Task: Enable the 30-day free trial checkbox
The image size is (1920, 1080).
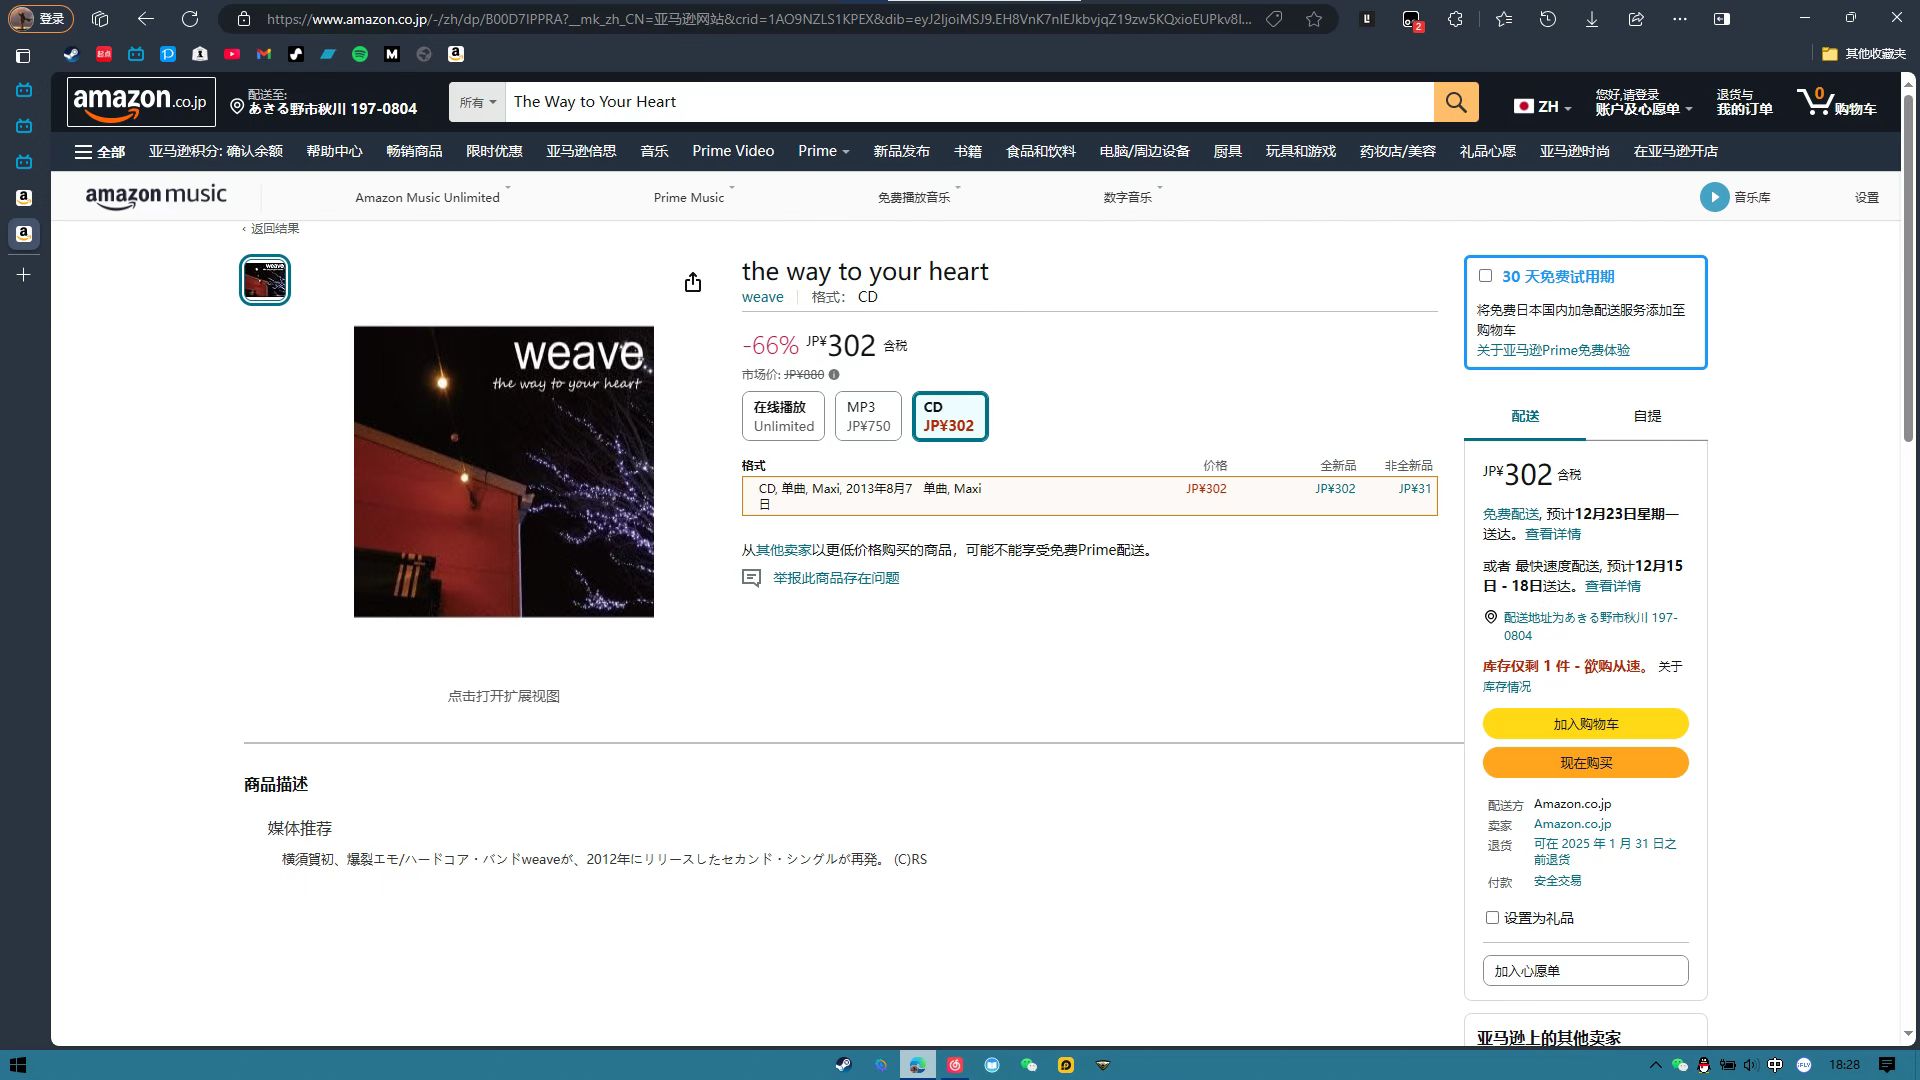Action: [1485, 276]
